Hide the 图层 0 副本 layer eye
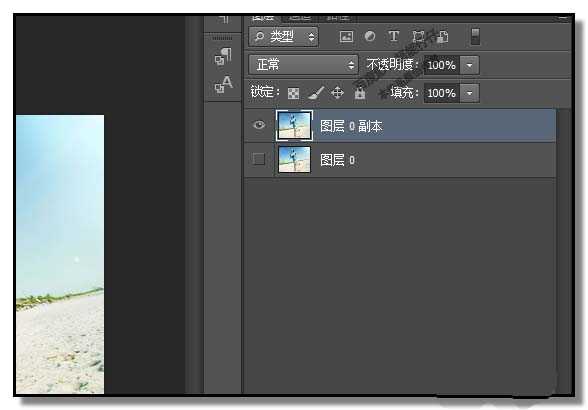Screen dimensions: 588x410 [259, 125]
